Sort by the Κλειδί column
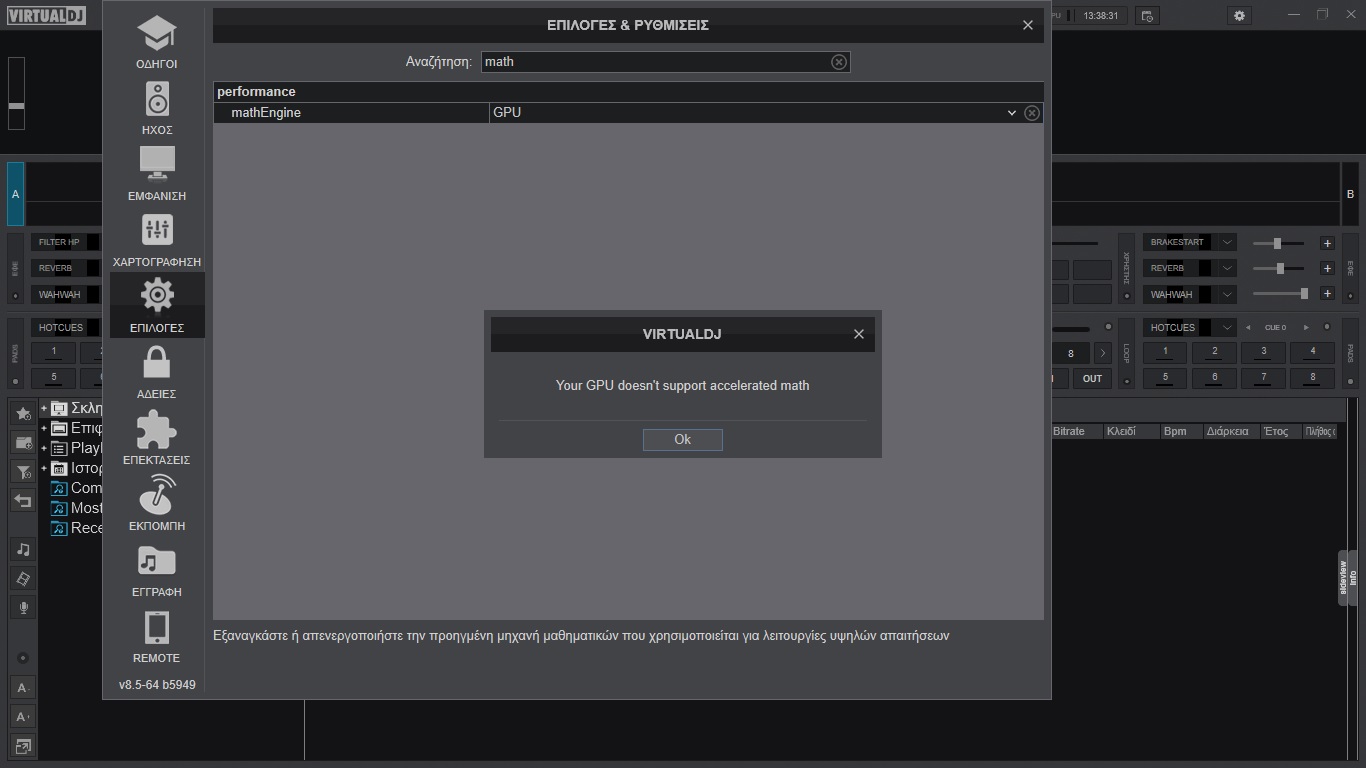 click(1130, 431)
